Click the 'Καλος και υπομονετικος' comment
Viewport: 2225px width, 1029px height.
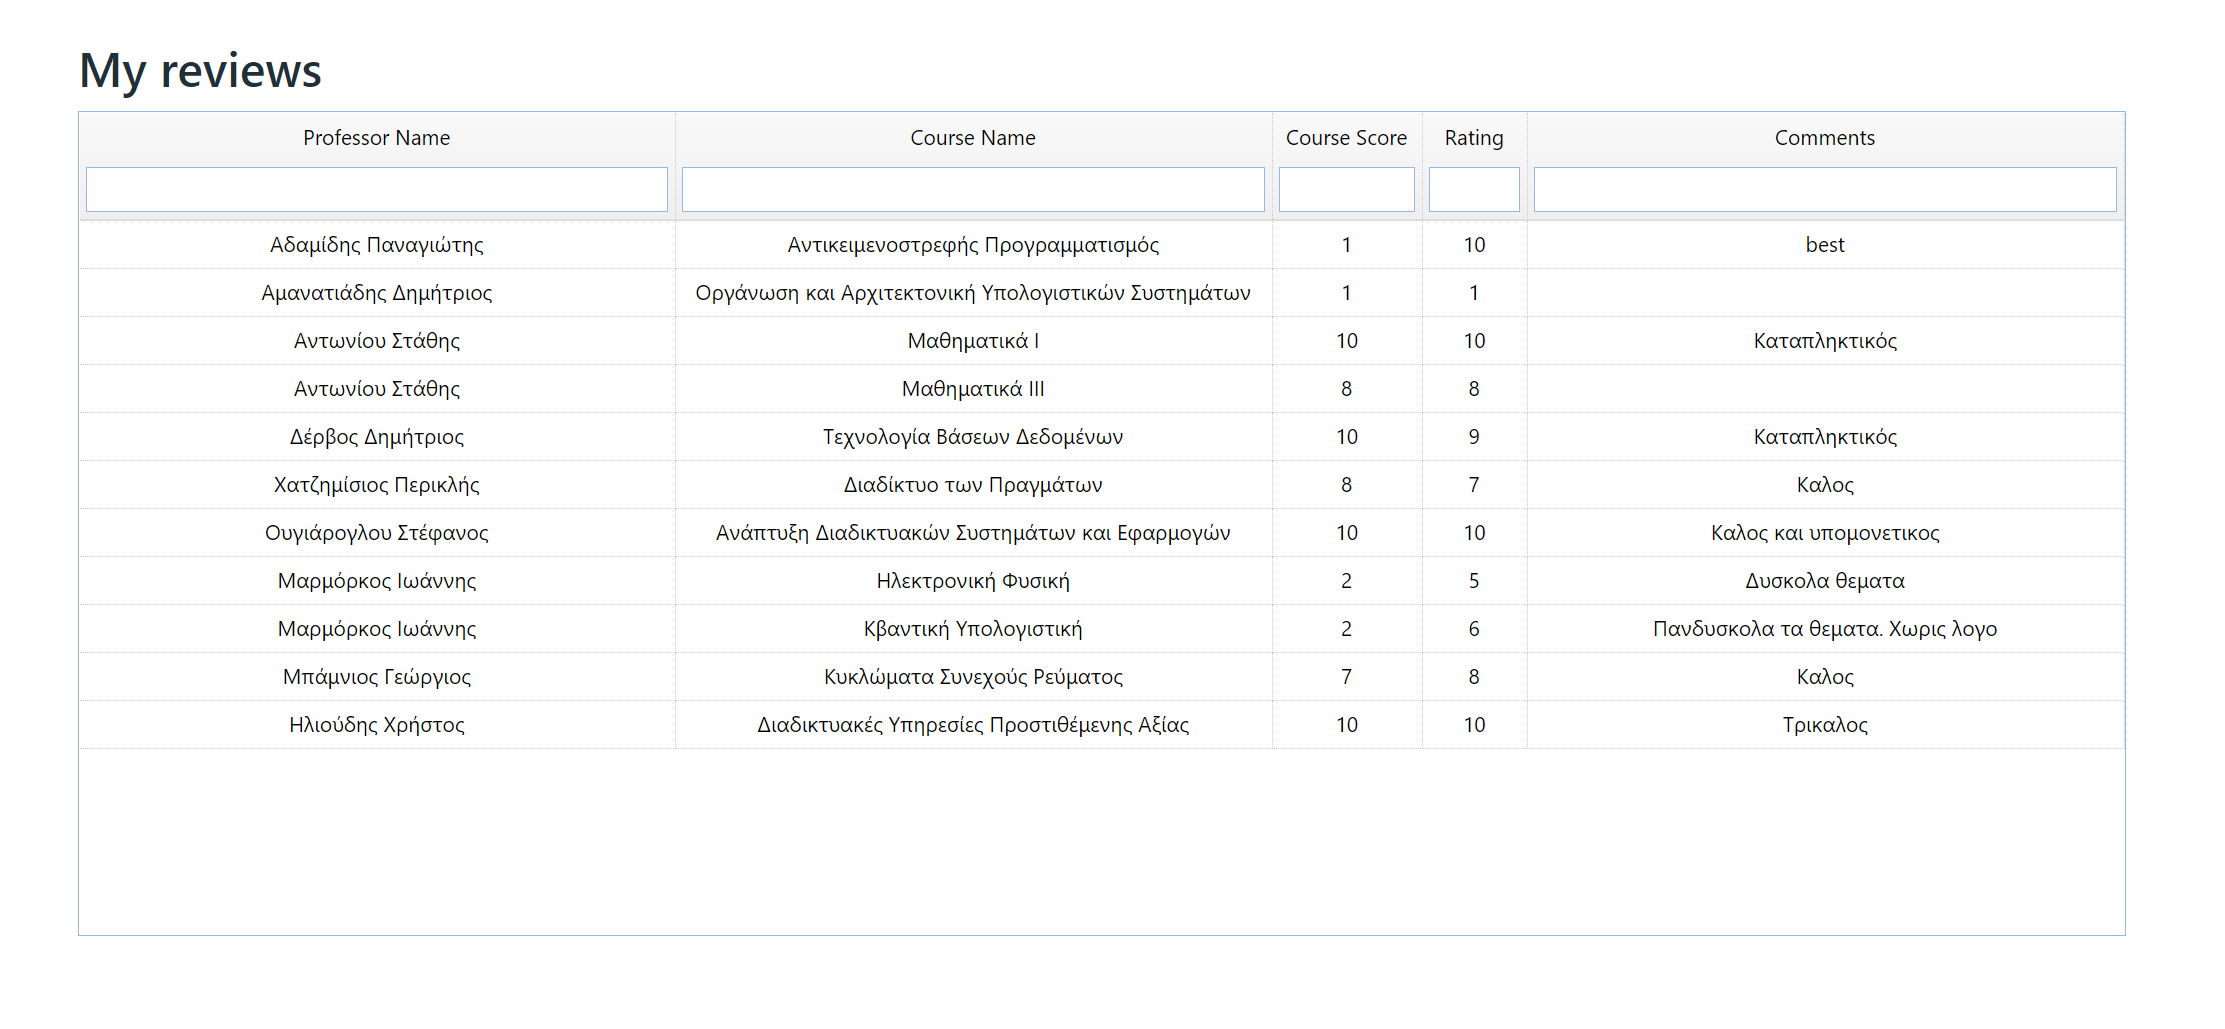pyautogui.click(x=1825, y=533)
